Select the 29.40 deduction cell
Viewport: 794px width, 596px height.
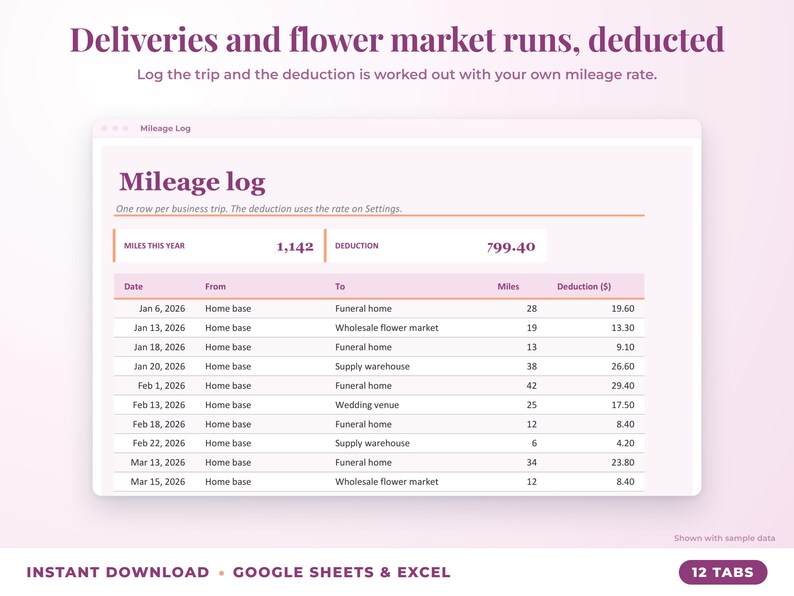point(622,385)
